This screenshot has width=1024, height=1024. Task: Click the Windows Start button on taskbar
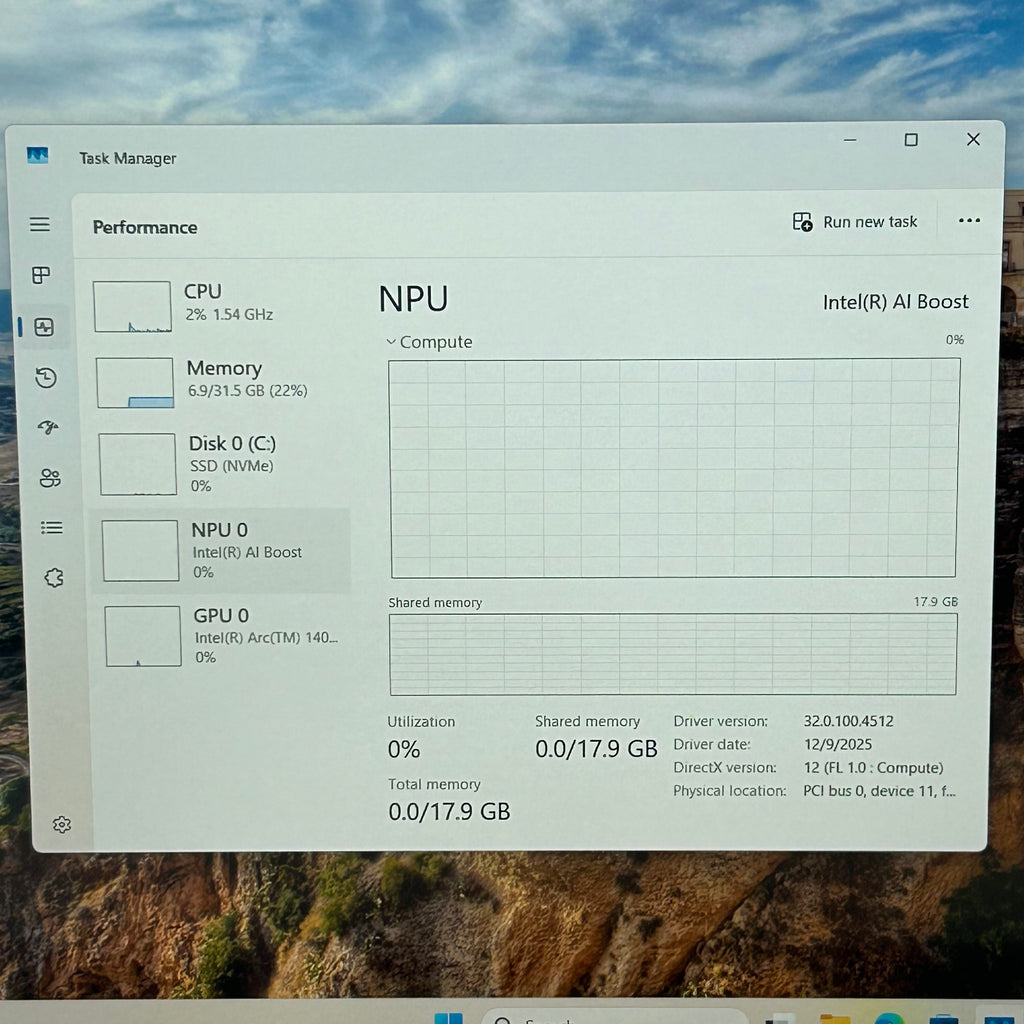point(449,1018)
